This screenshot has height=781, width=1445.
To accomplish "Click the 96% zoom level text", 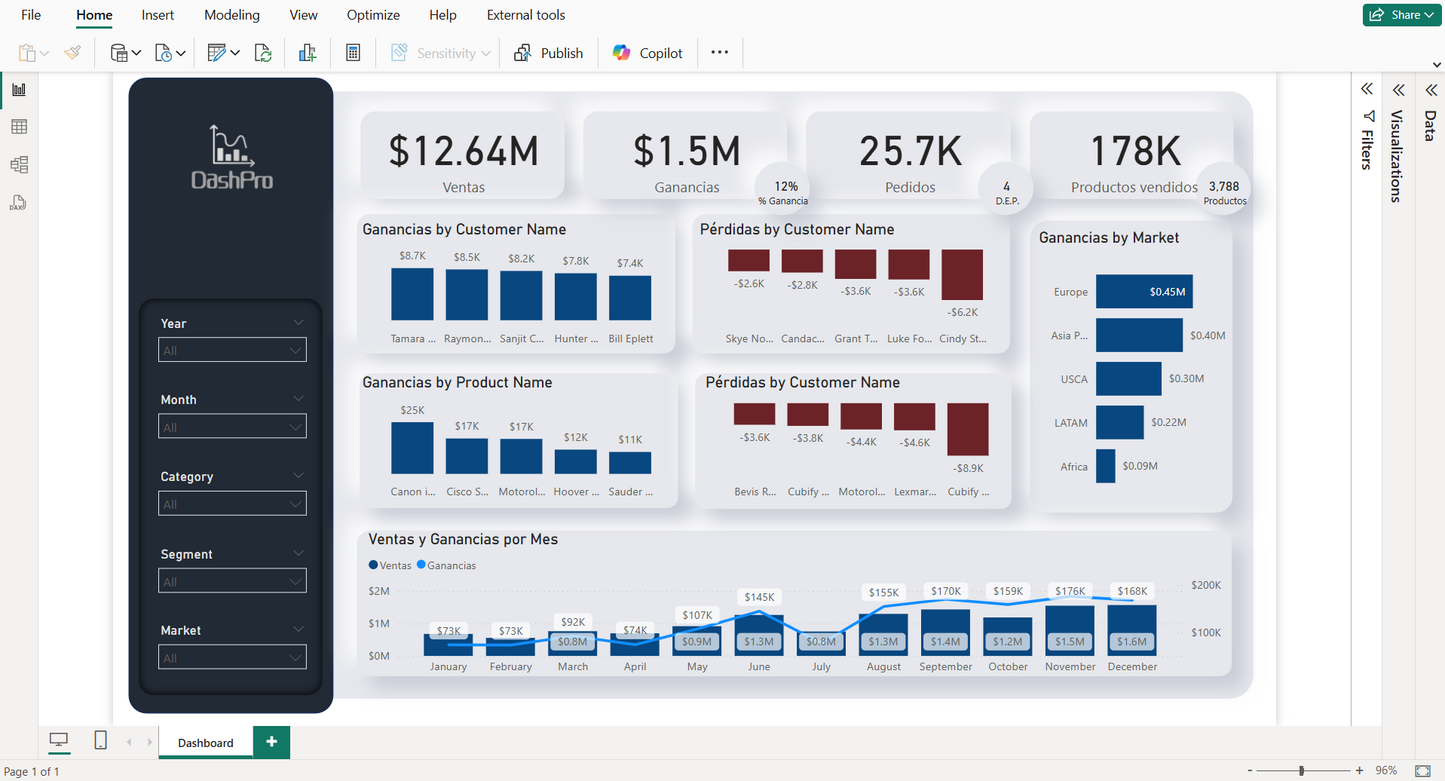I will coord(1387,771).
